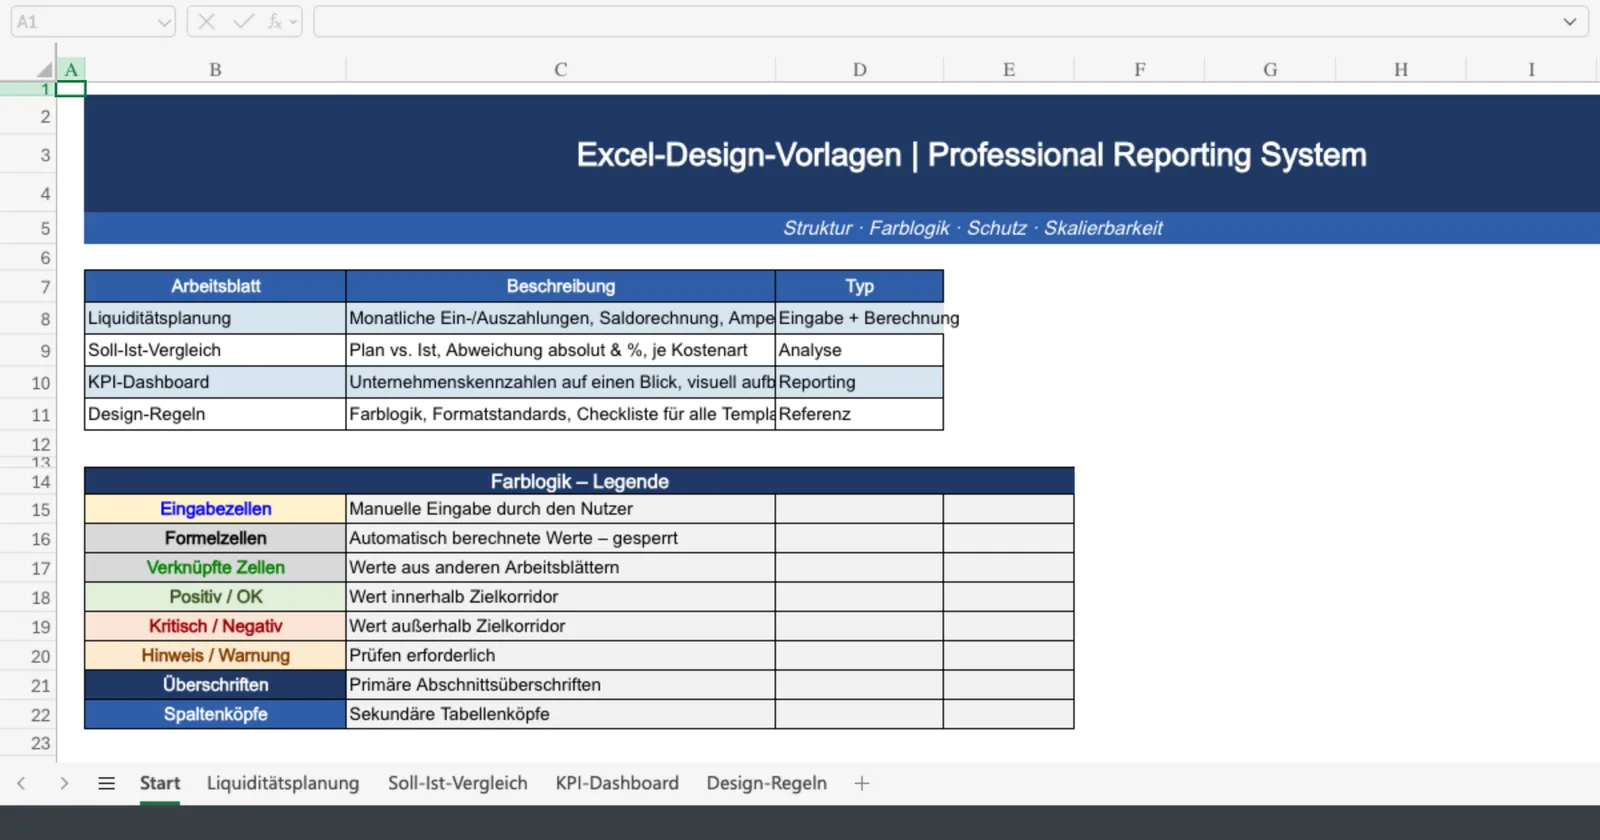
Task: Select column E header
Action: tap(1009, 69)
